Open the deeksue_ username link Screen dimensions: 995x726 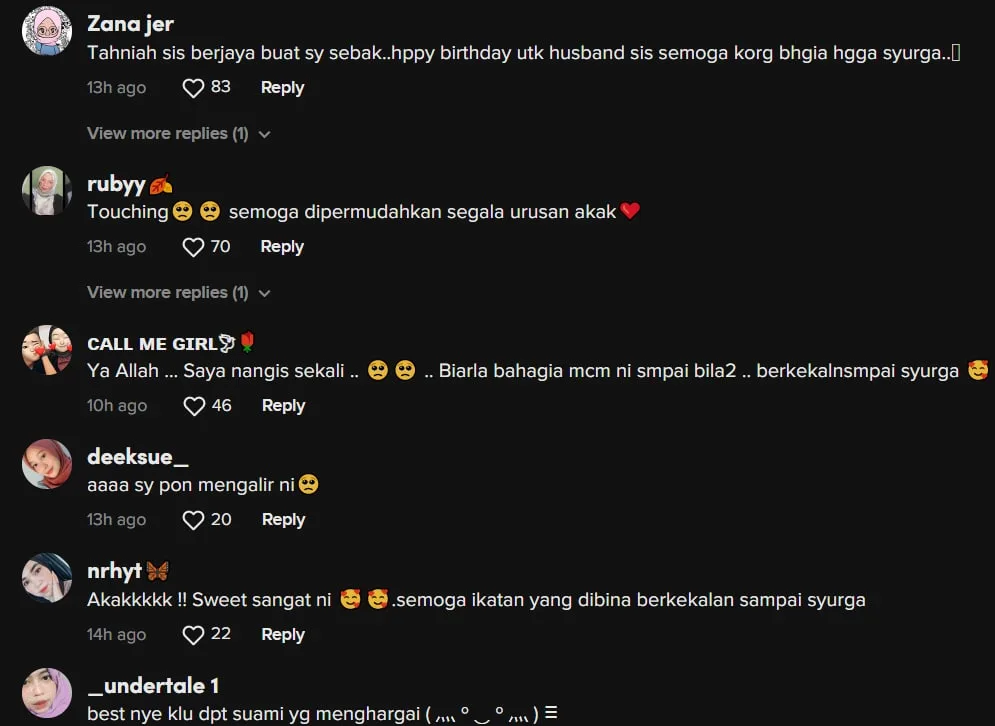pyautogui.click(x=138, y=457)
